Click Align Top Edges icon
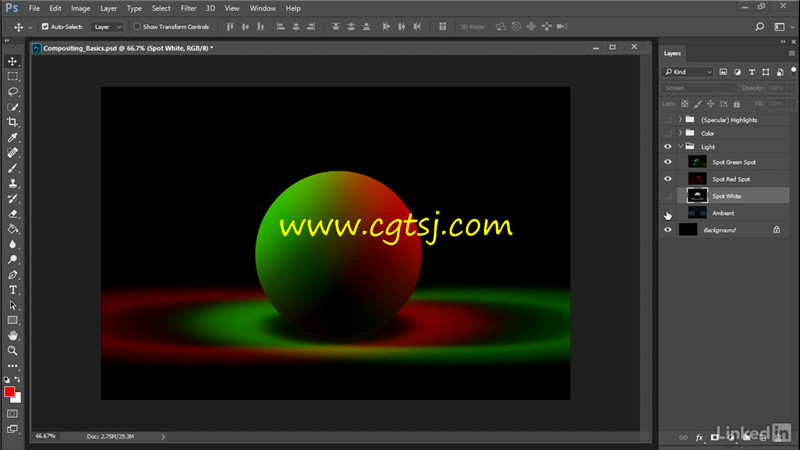Screen dimensions: 800x450 [230, 27]
